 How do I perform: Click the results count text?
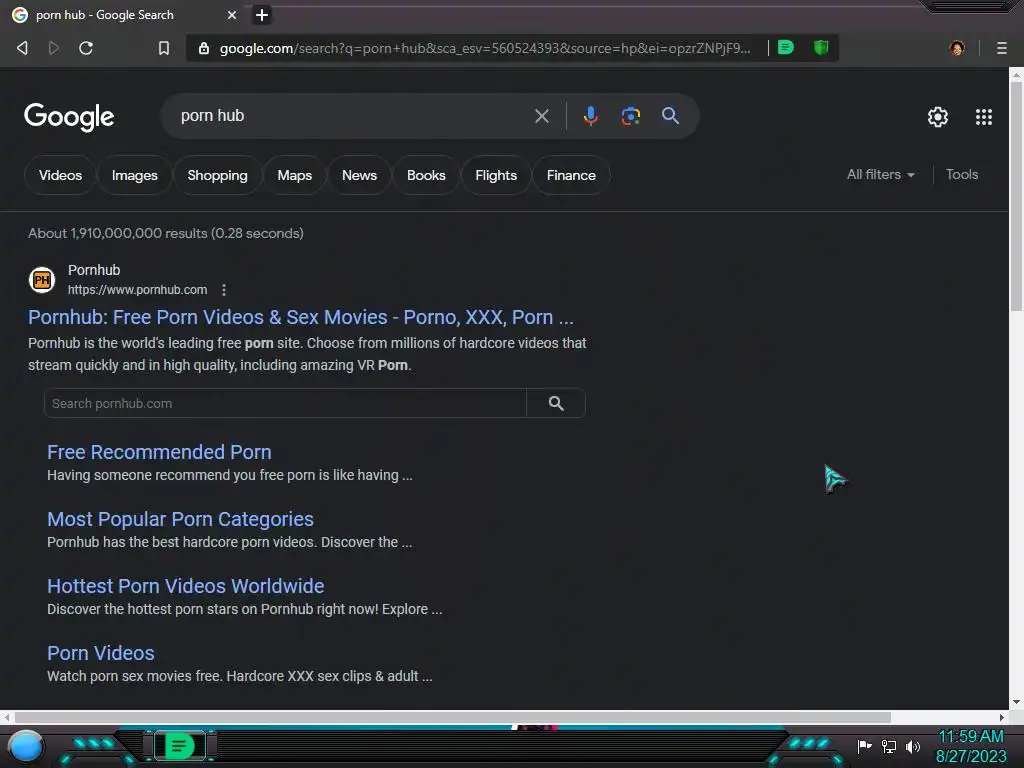[x=166, y=233]
